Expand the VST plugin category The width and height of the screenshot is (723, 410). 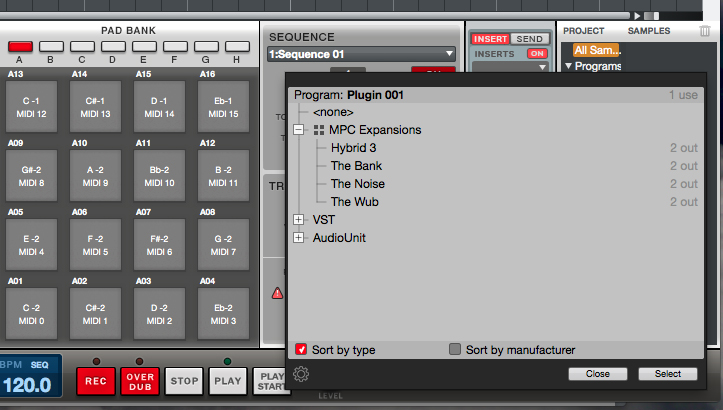(x=298, y=219)
